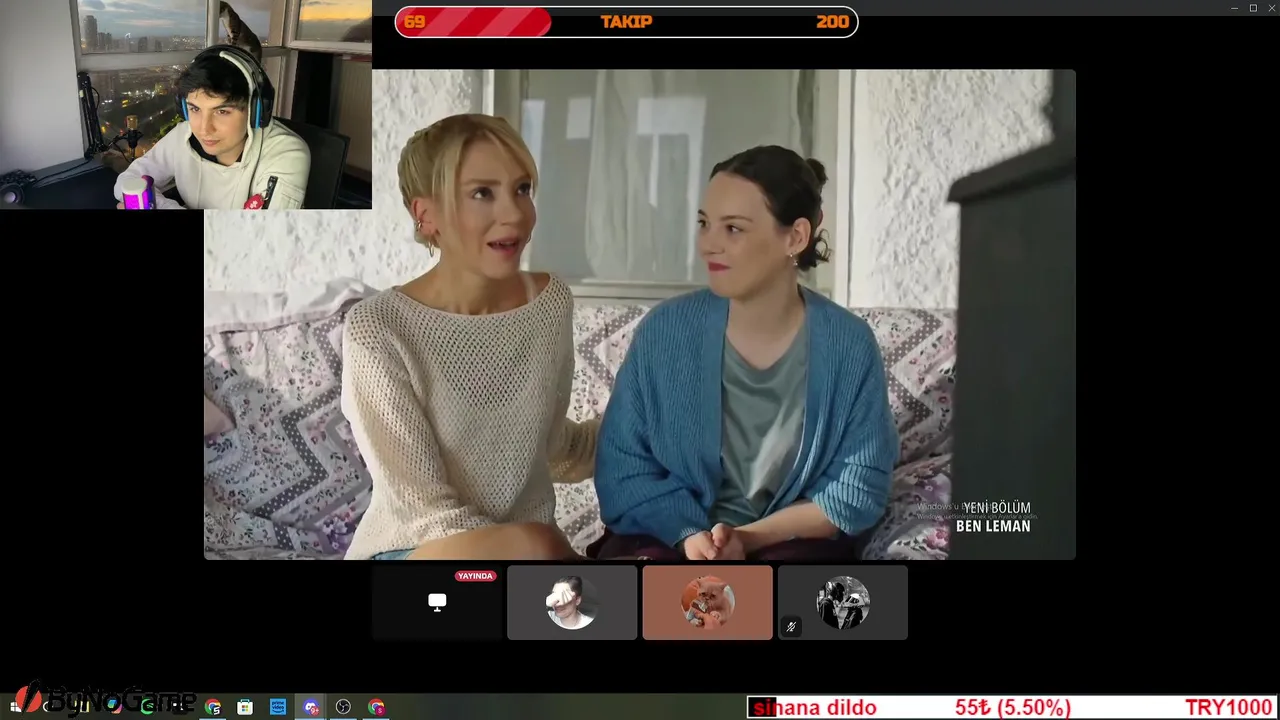The image size is (1280, 720).
Task: Close the Discord window
Action: click(x=1271, y=8)
